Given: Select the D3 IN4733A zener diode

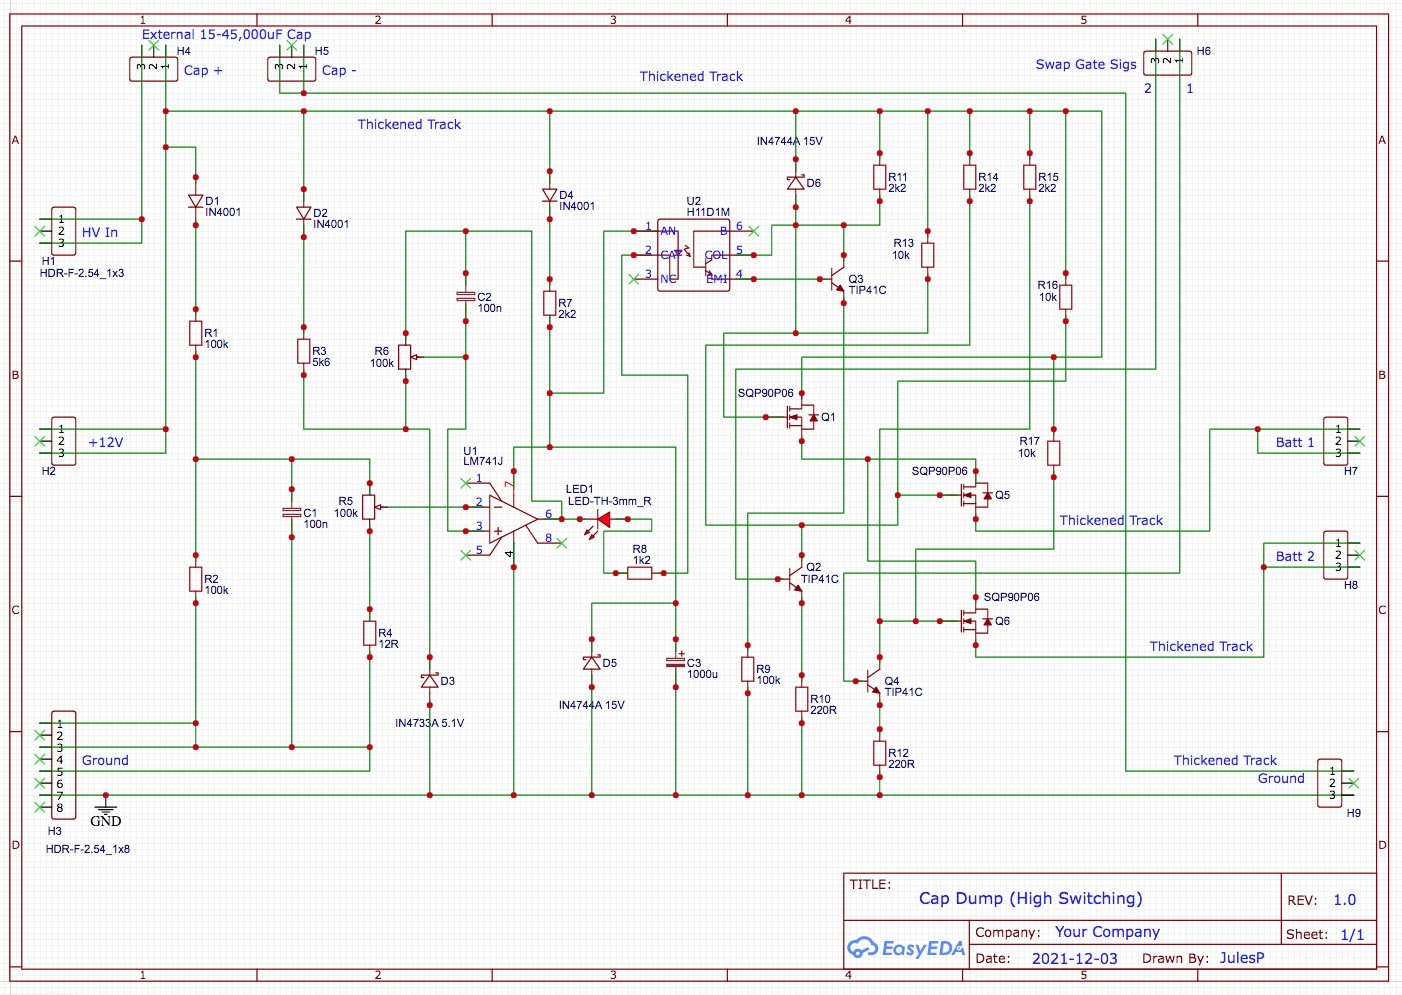Looking at the screenshot, I should (x=430, y=681).
